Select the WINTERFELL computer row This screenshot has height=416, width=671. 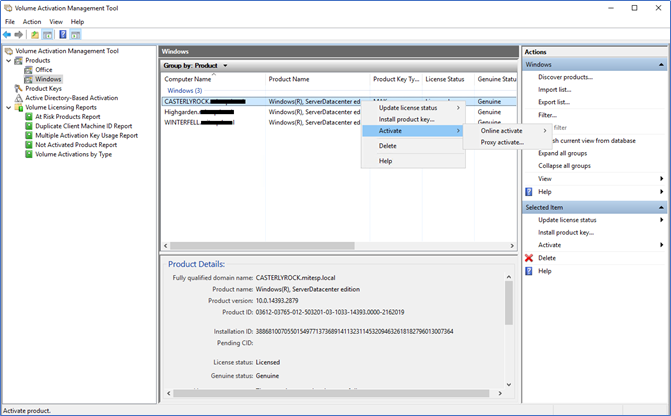pos(262,122)
